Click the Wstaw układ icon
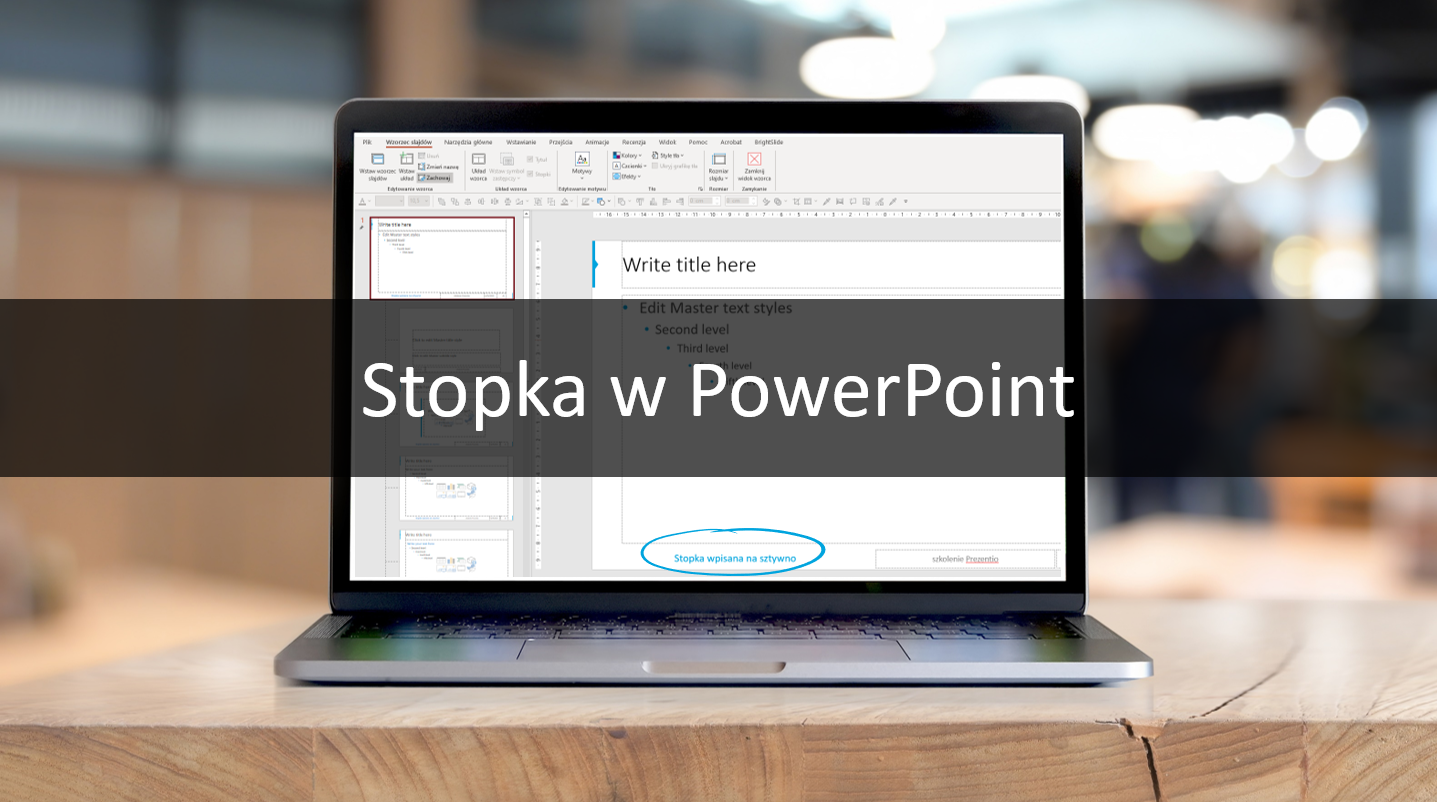This screenshot has width=1437, height=802. (x=407, y=166)
